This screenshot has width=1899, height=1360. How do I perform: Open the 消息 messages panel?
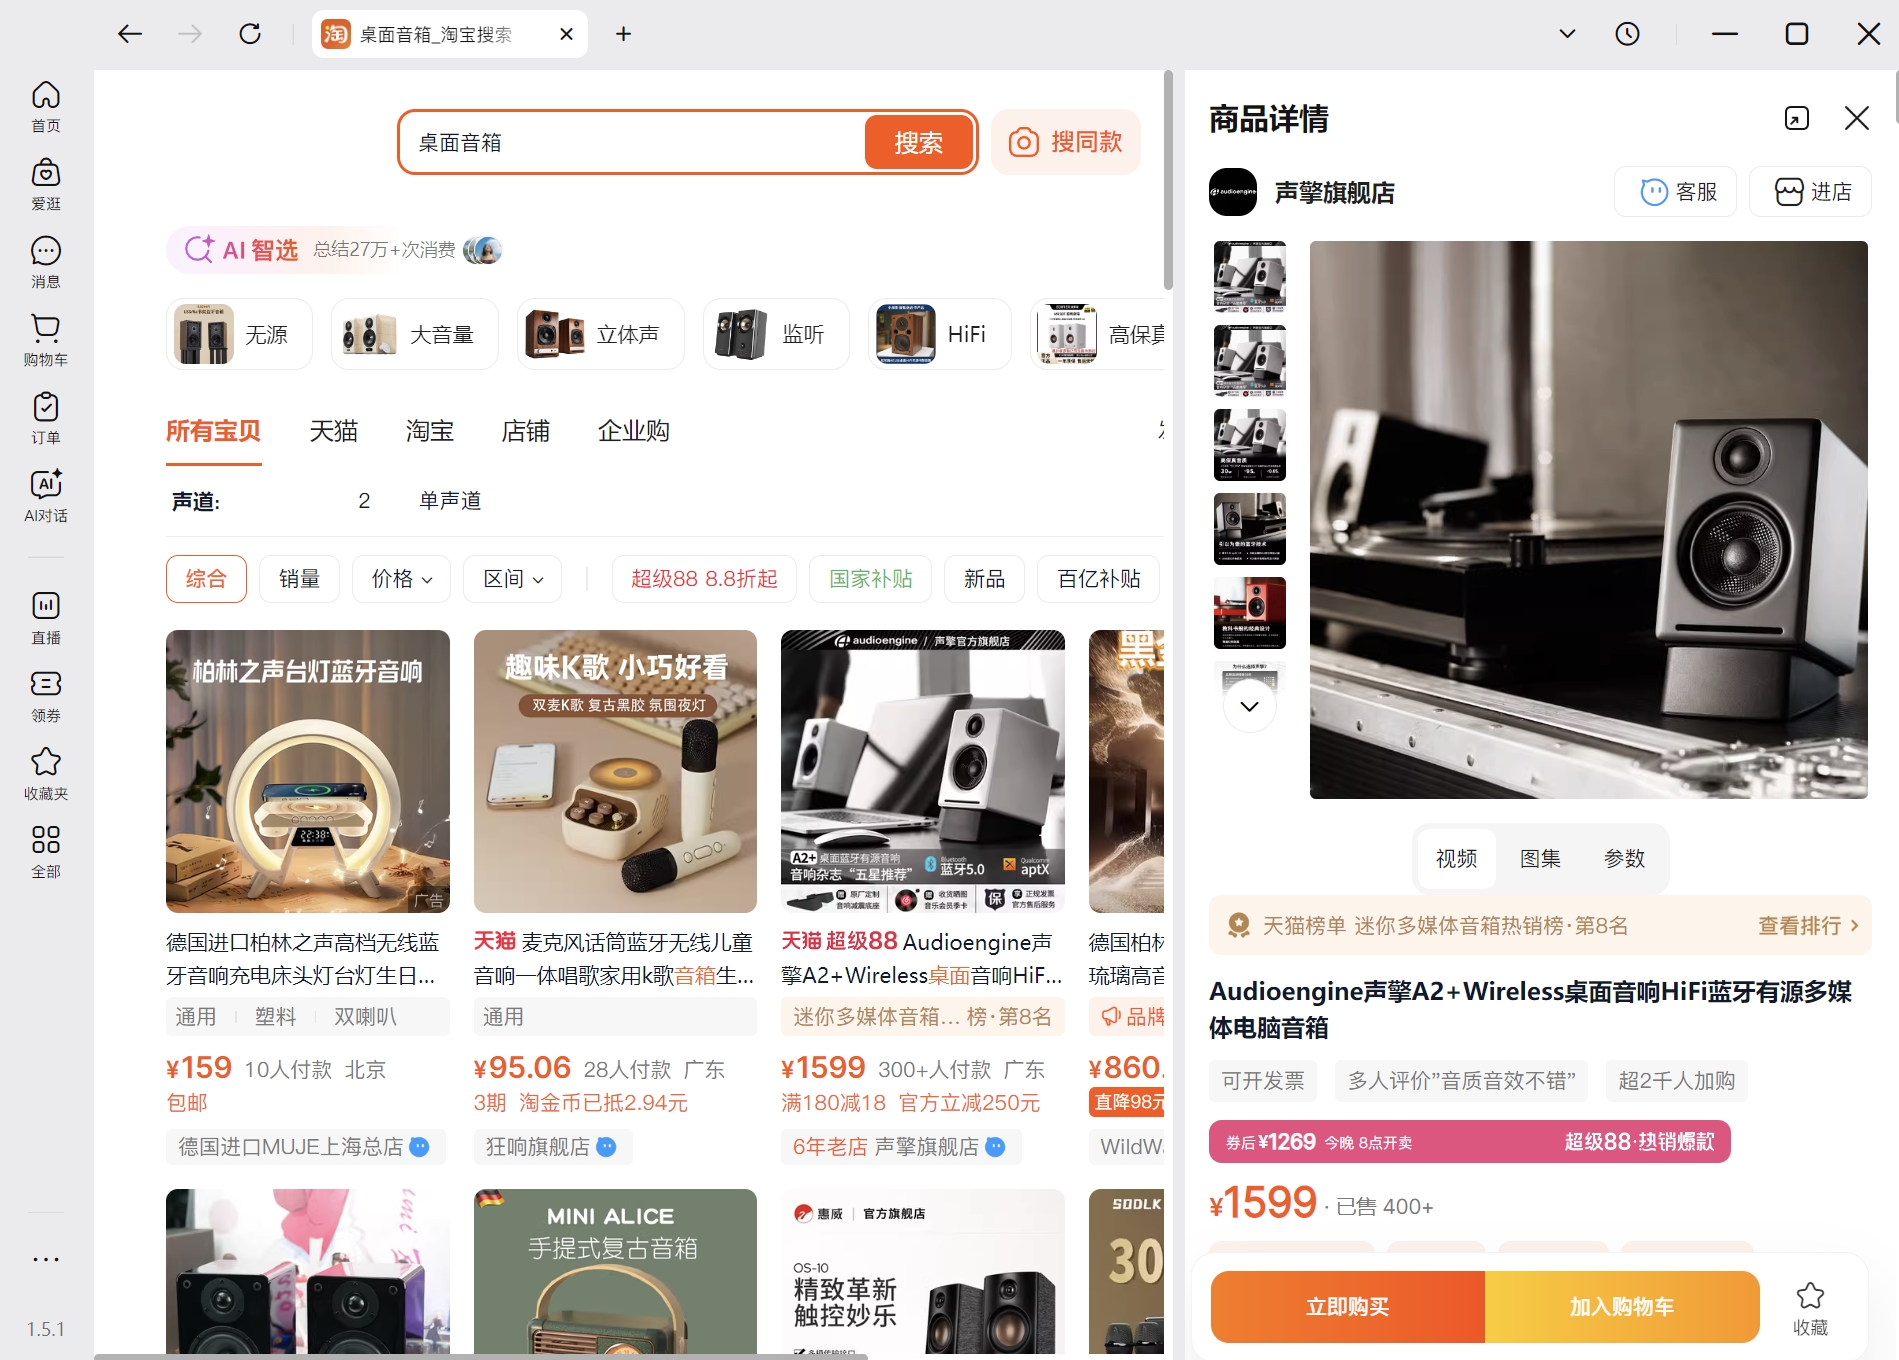[46, 261]
